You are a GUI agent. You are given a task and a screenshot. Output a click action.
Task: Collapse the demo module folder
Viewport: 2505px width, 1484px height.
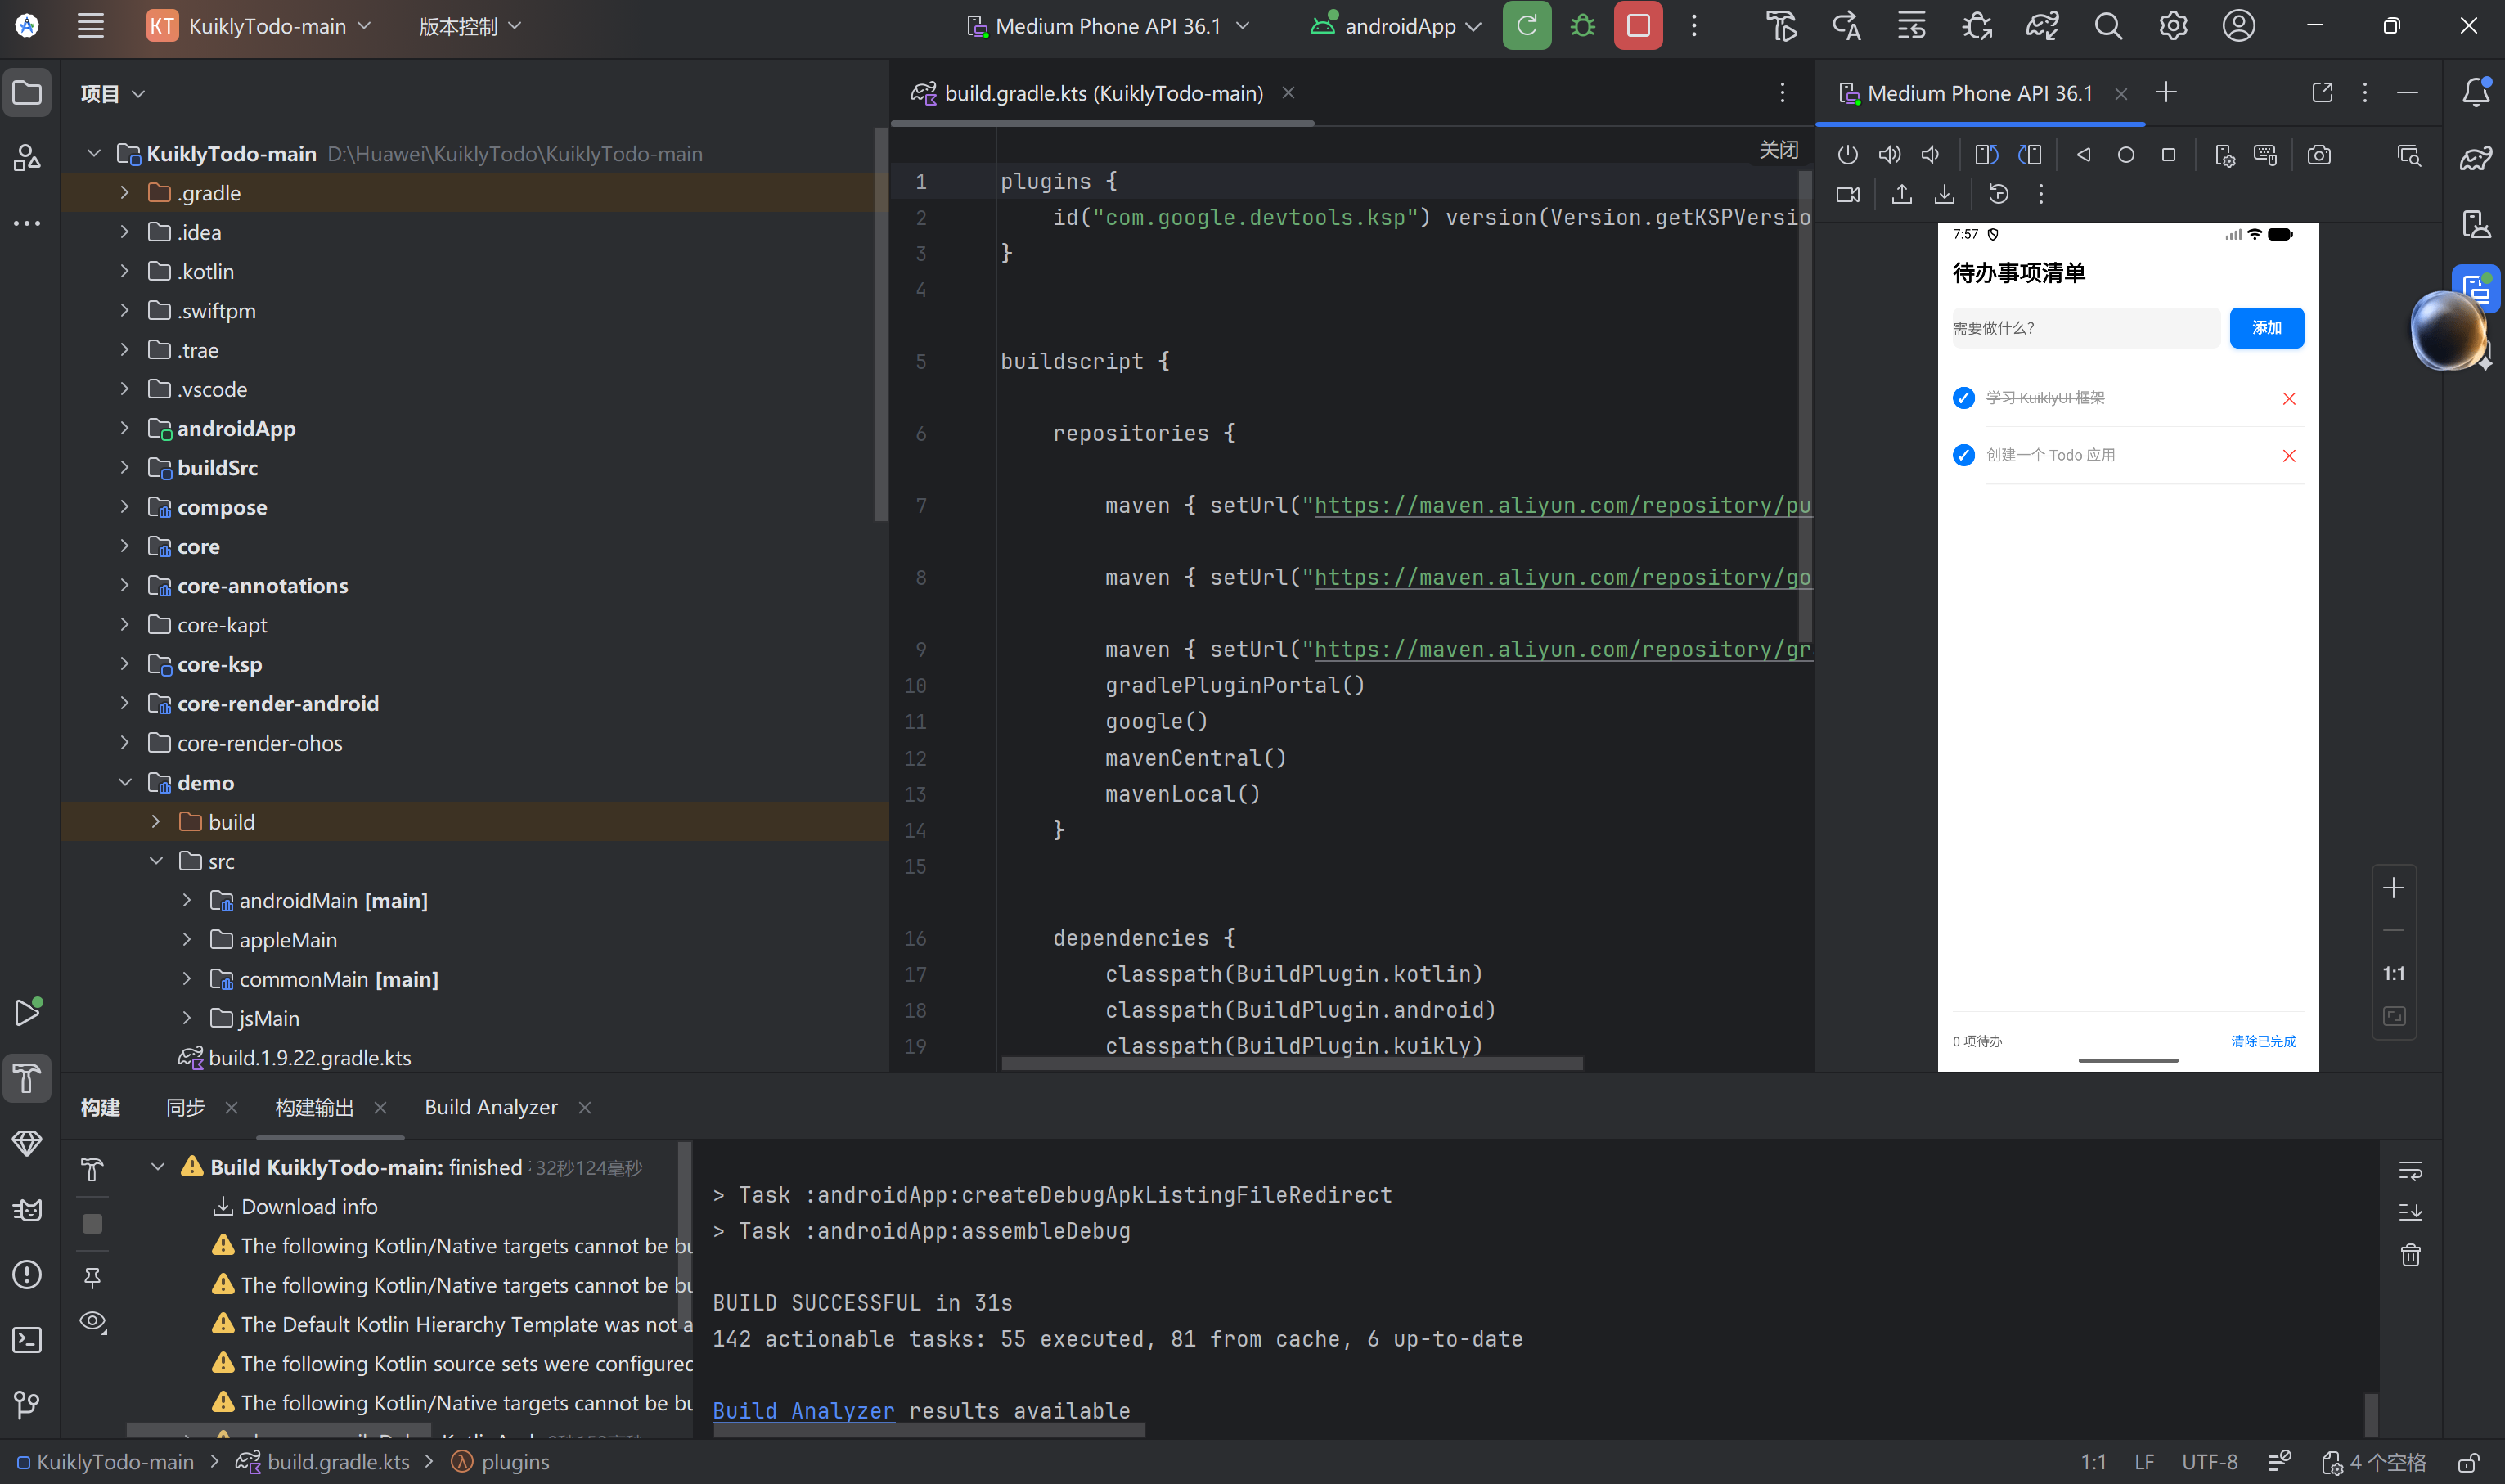124,782
